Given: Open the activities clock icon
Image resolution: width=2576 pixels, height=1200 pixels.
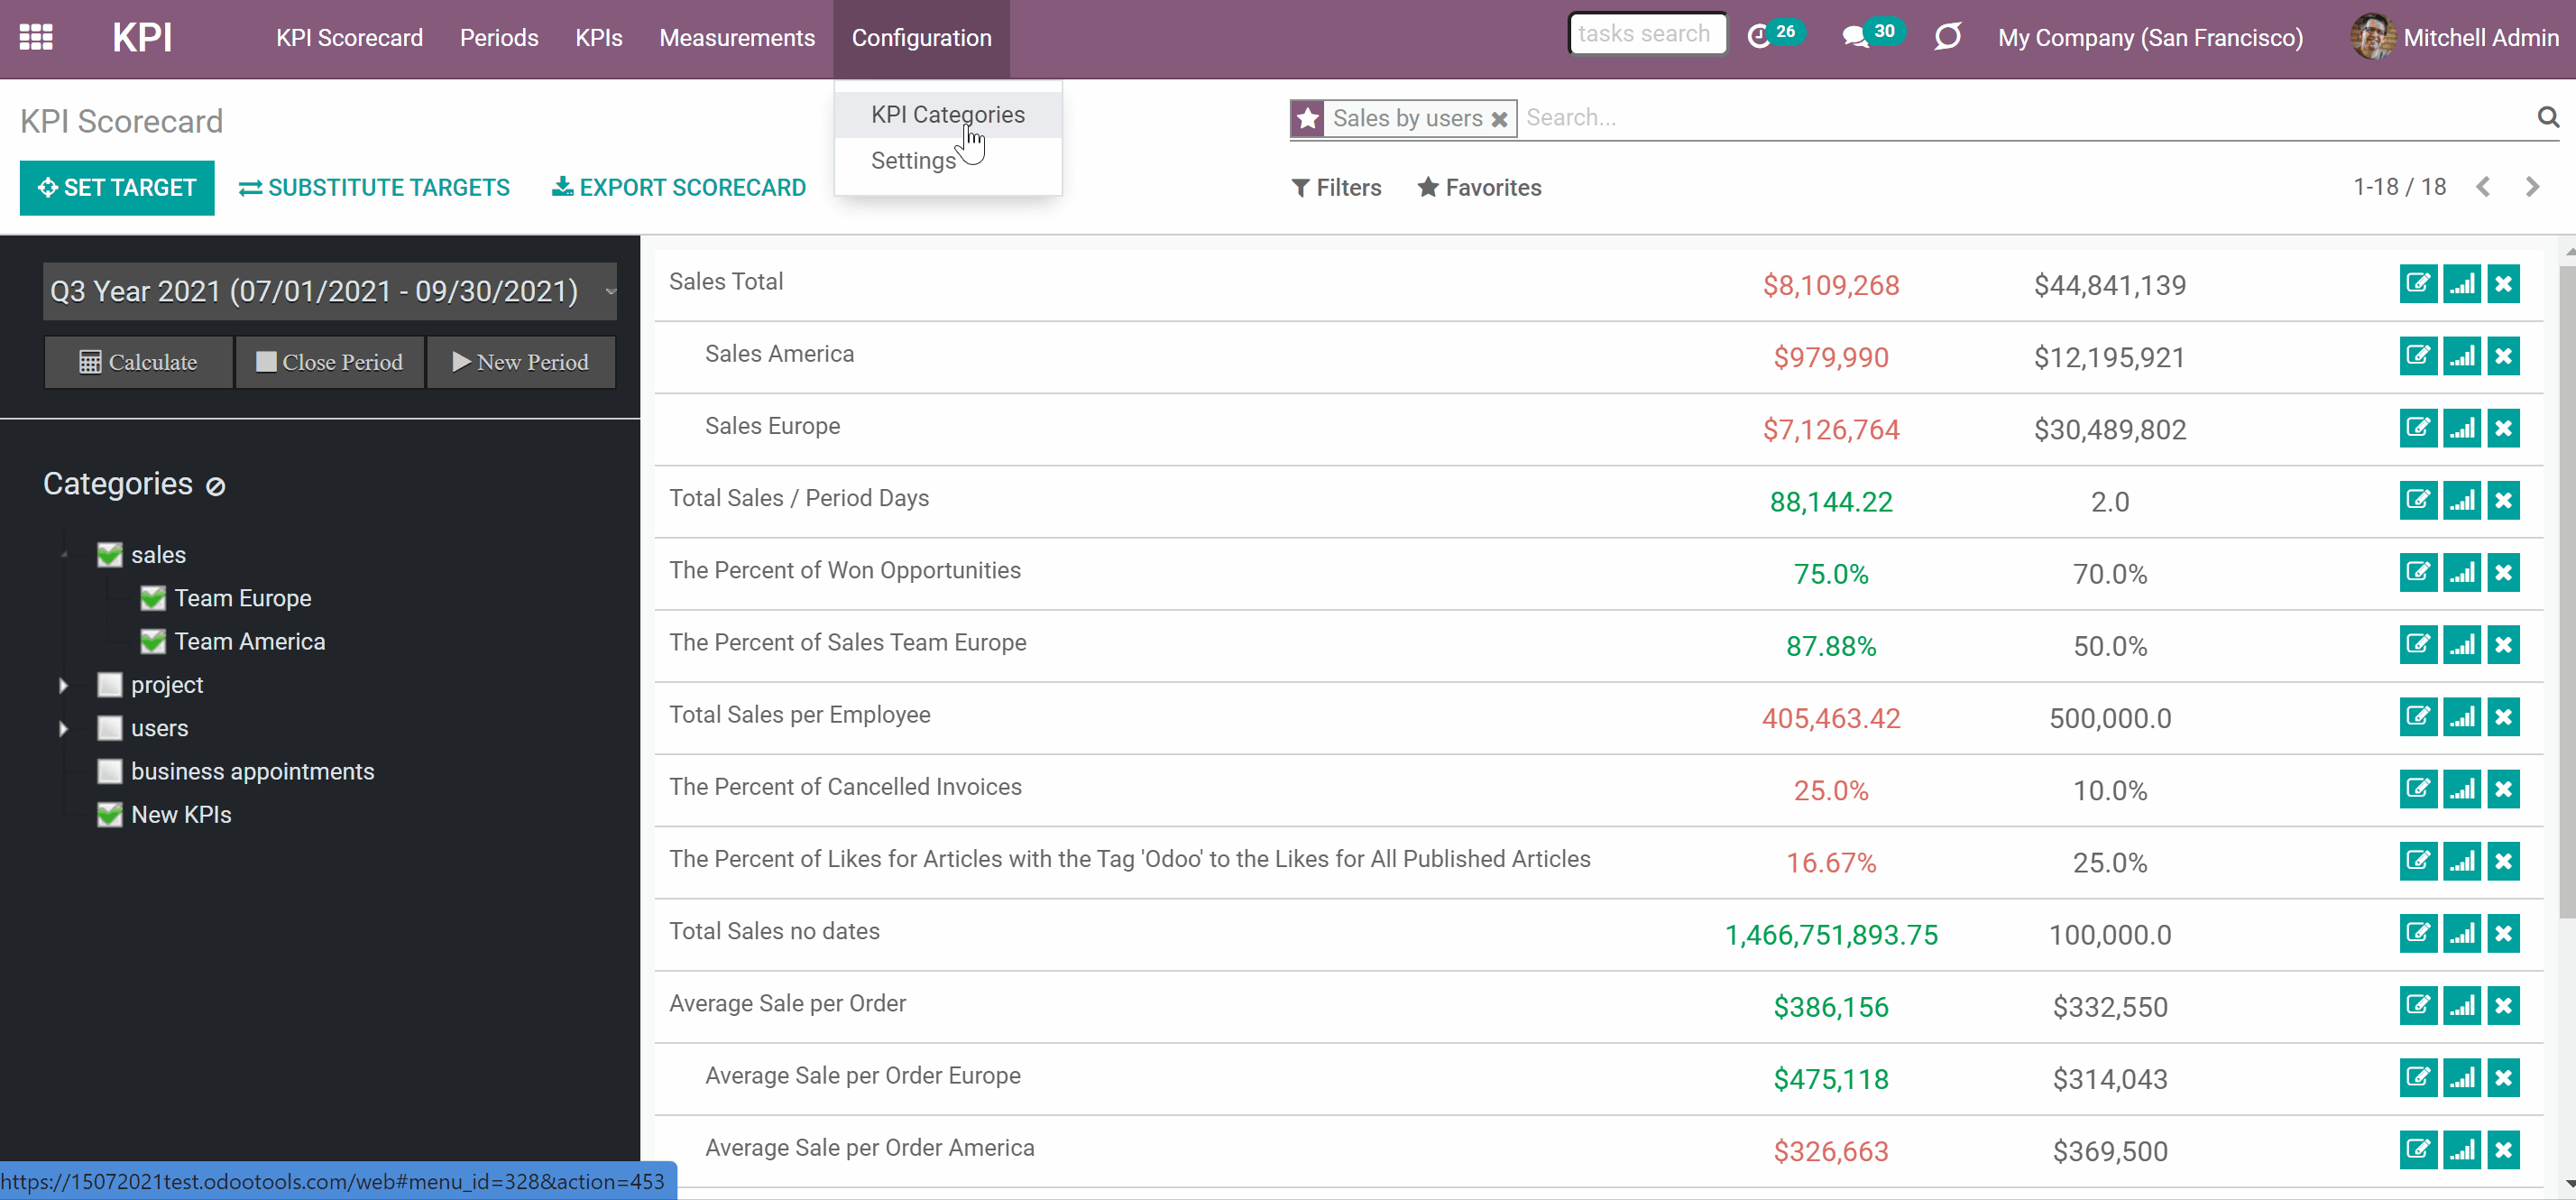Looking at the screenshot, I should [1759, 37].
